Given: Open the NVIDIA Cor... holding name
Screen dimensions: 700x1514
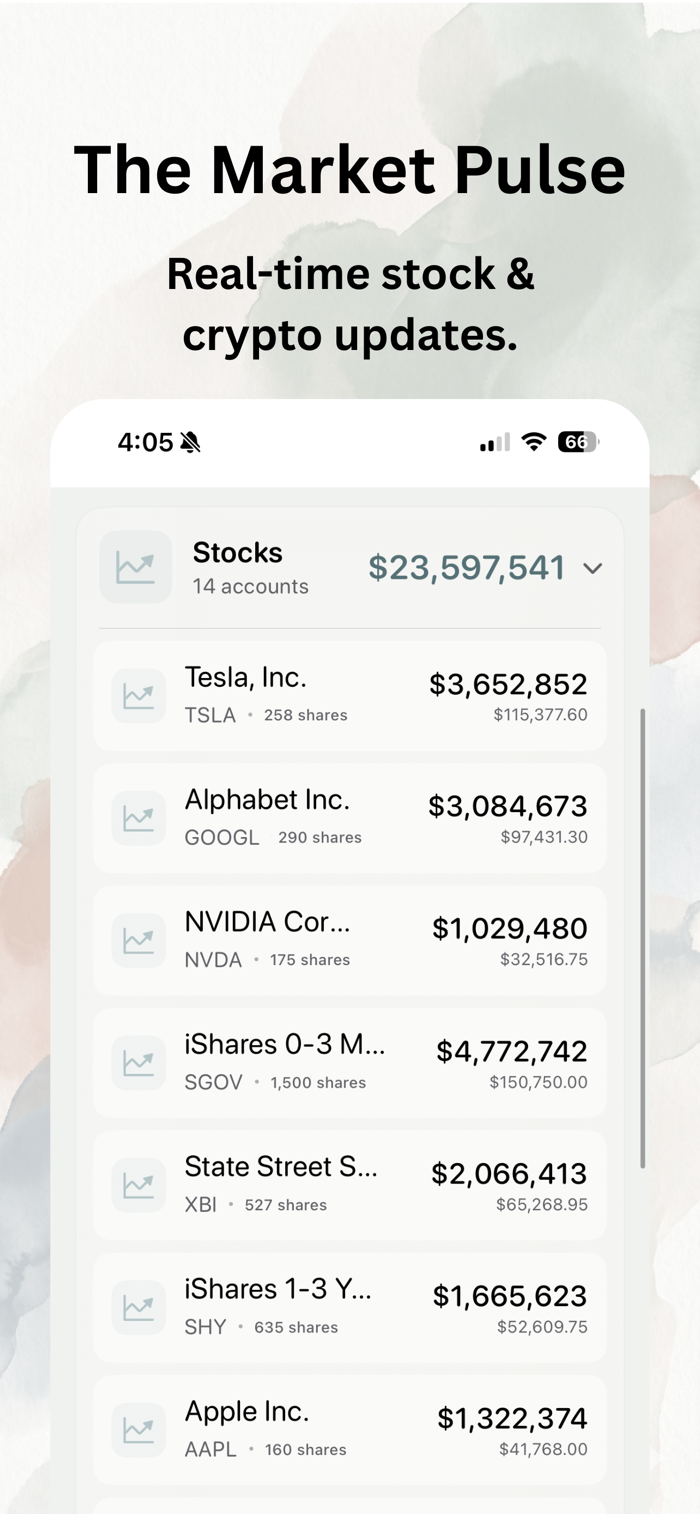Looking at the screenshot, I should [268, 922].
